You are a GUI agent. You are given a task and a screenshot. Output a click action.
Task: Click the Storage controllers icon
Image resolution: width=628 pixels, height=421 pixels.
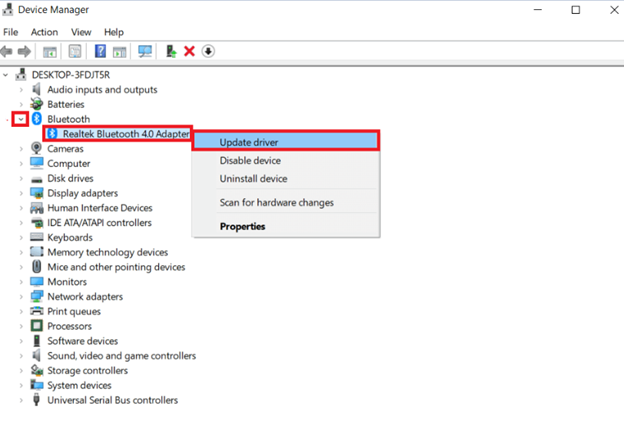pos(36,370)
